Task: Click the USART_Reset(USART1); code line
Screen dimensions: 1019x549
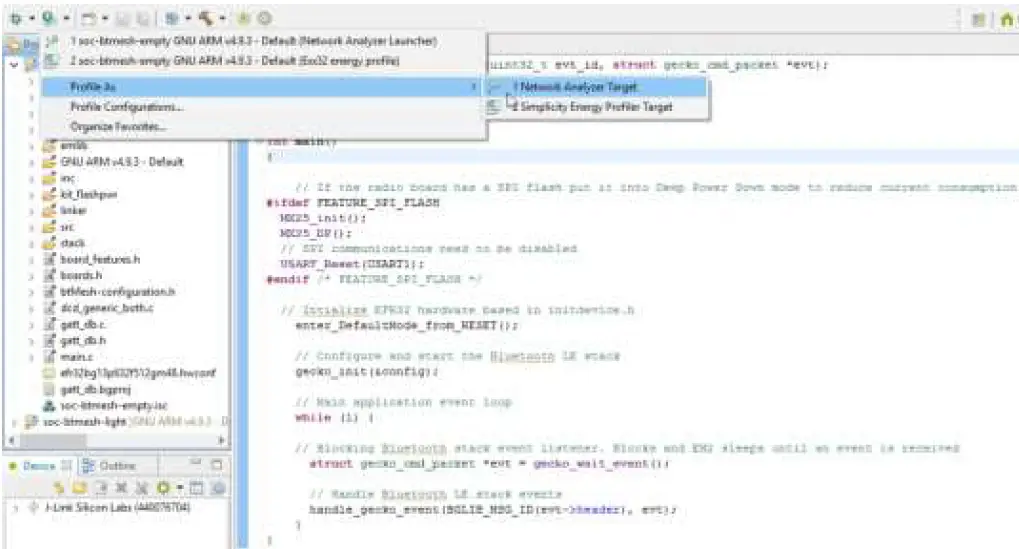Action: [x=352, y=264]
